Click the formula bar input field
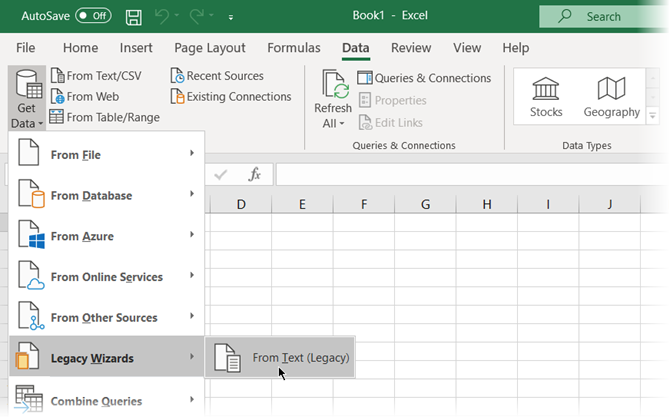The width and height of the screenshot is (670, 418). click(470, 175)
